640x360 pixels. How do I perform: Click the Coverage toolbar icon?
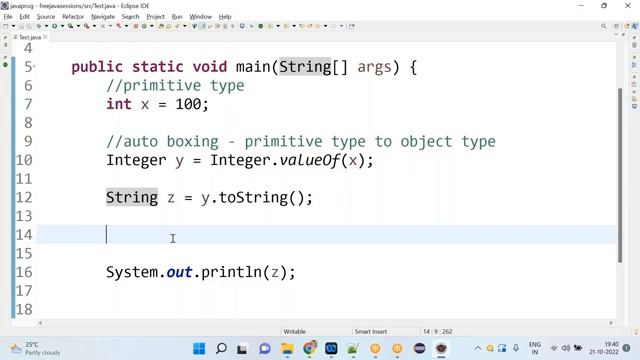click(70, 26)
